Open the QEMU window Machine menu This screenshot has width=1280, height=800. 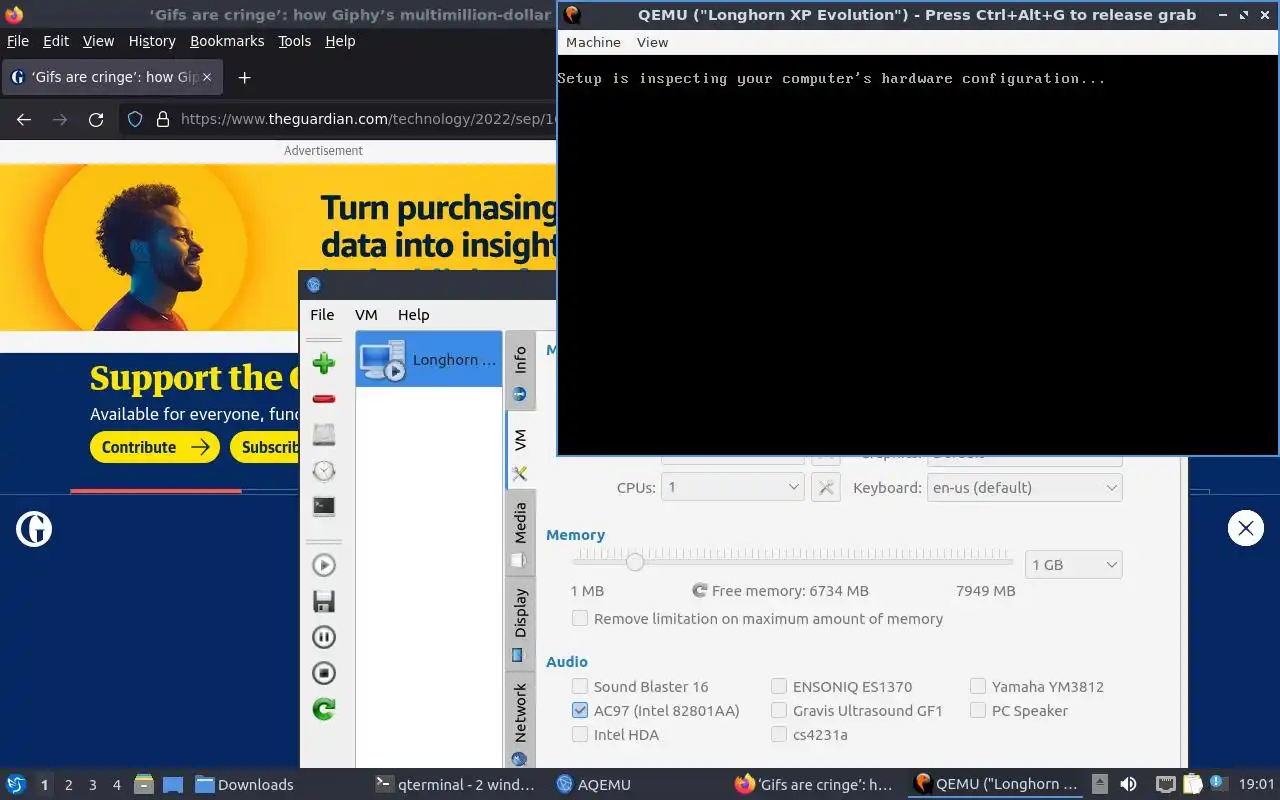pos(593,42)
